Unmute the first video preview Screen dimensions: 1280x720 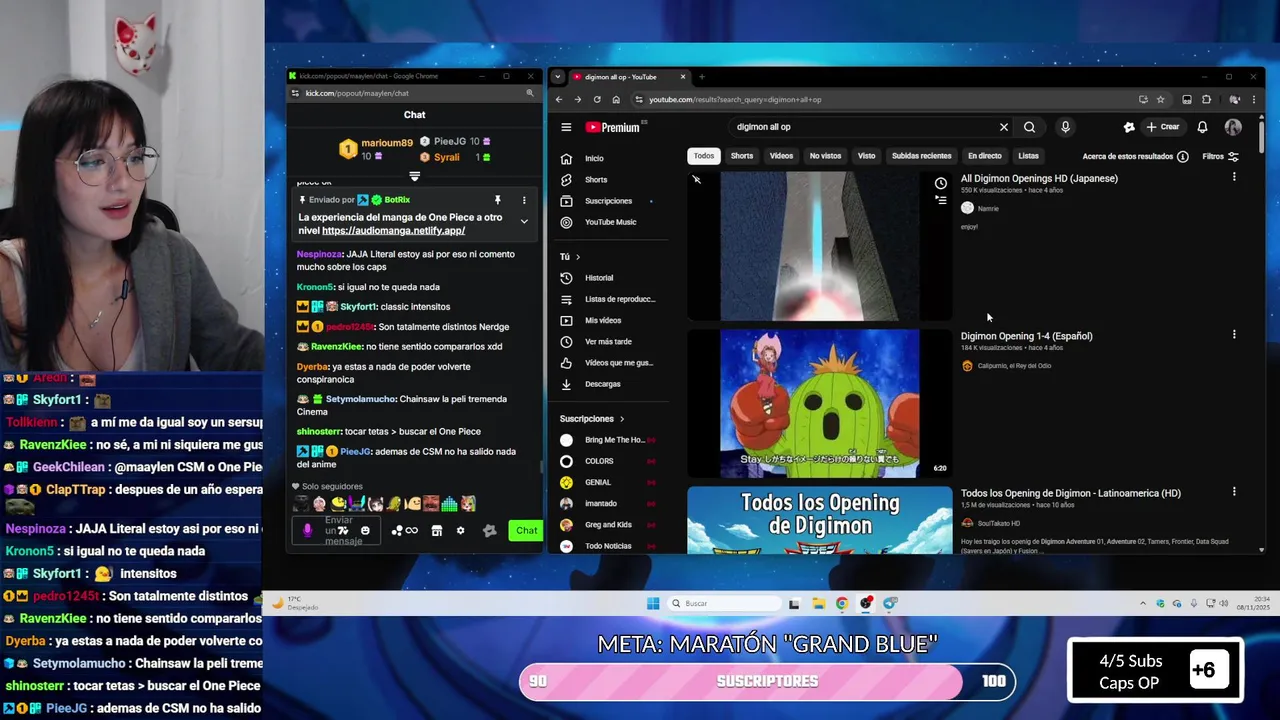click(697, 180)
